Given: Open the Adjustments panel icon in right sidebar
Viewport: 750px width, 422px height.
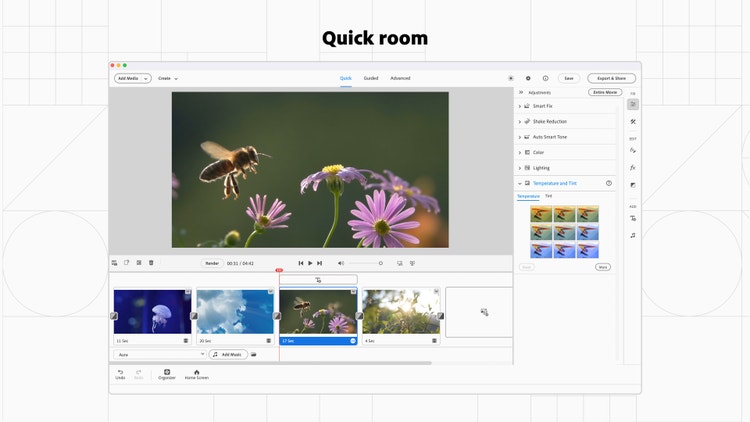Looking at the screenshot, I should (x=633, y=104).
